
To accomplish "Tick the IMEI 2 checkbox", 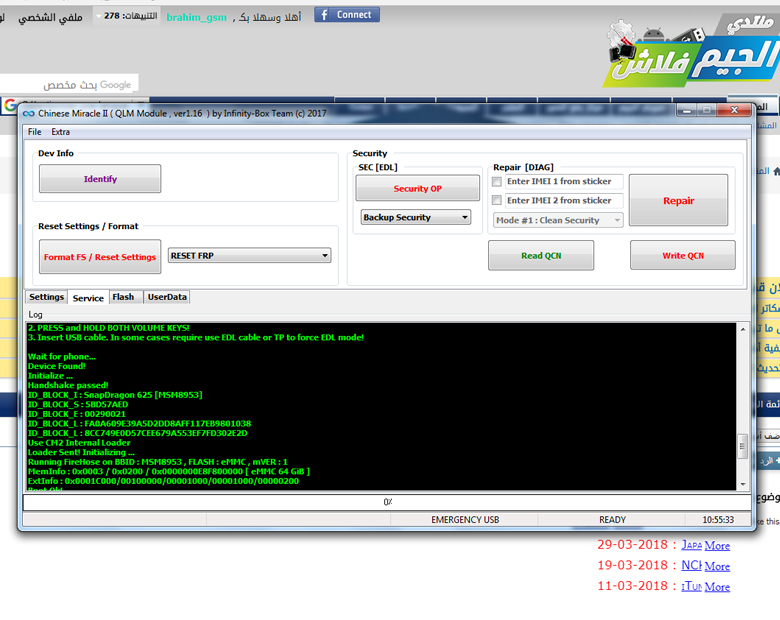I will [496, 200].
